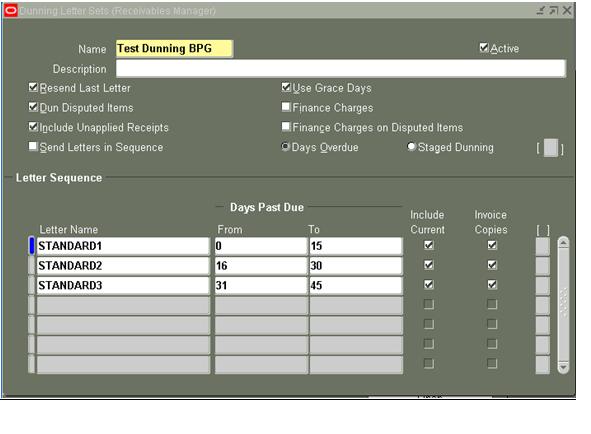Click the Days Past Due heading

pos(267,207)
